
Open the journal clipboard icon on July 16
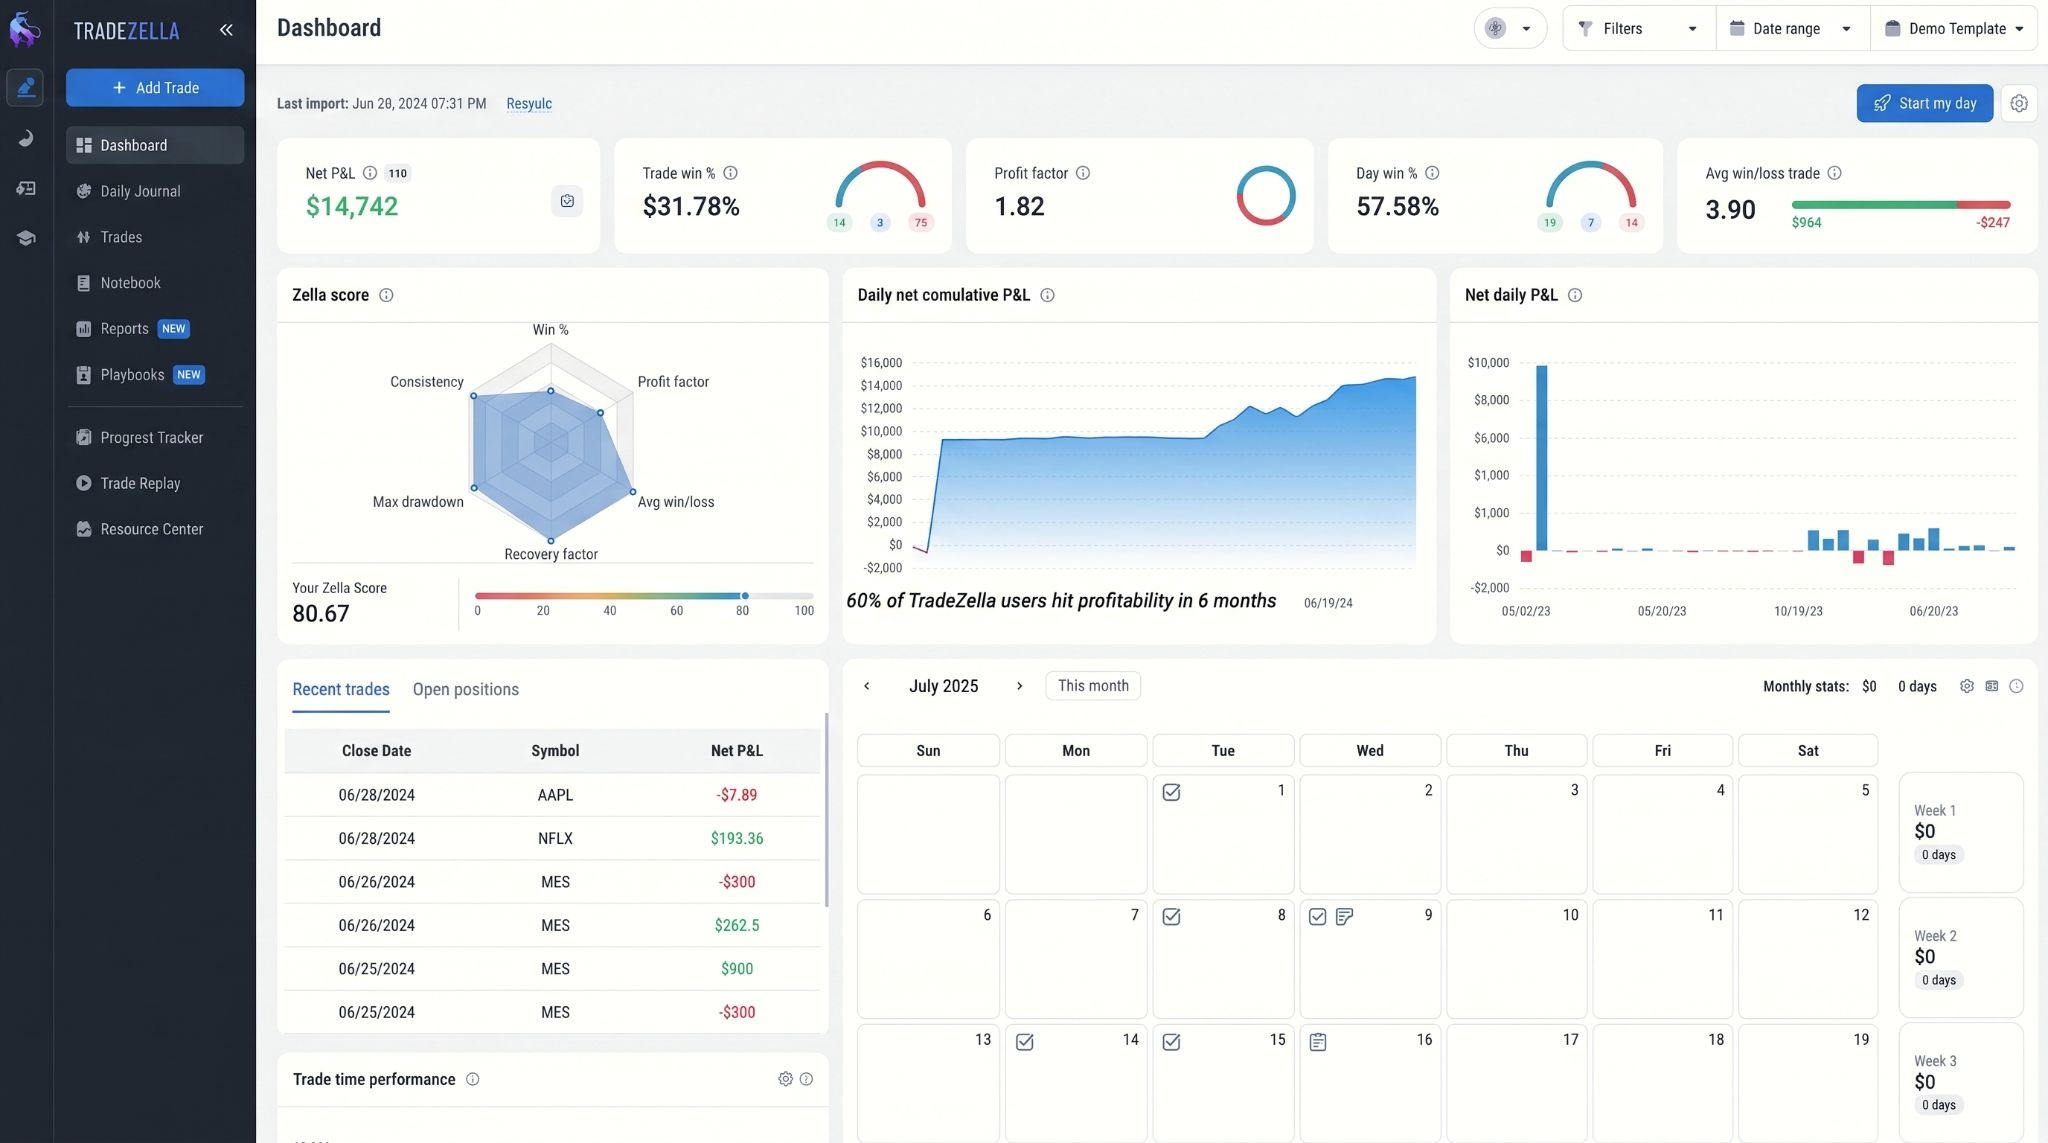pos(1318,1042)
